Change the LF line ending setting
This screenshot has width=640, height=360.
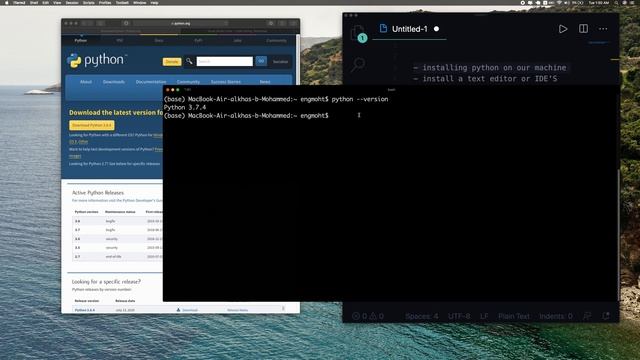[x=484, y=316]
